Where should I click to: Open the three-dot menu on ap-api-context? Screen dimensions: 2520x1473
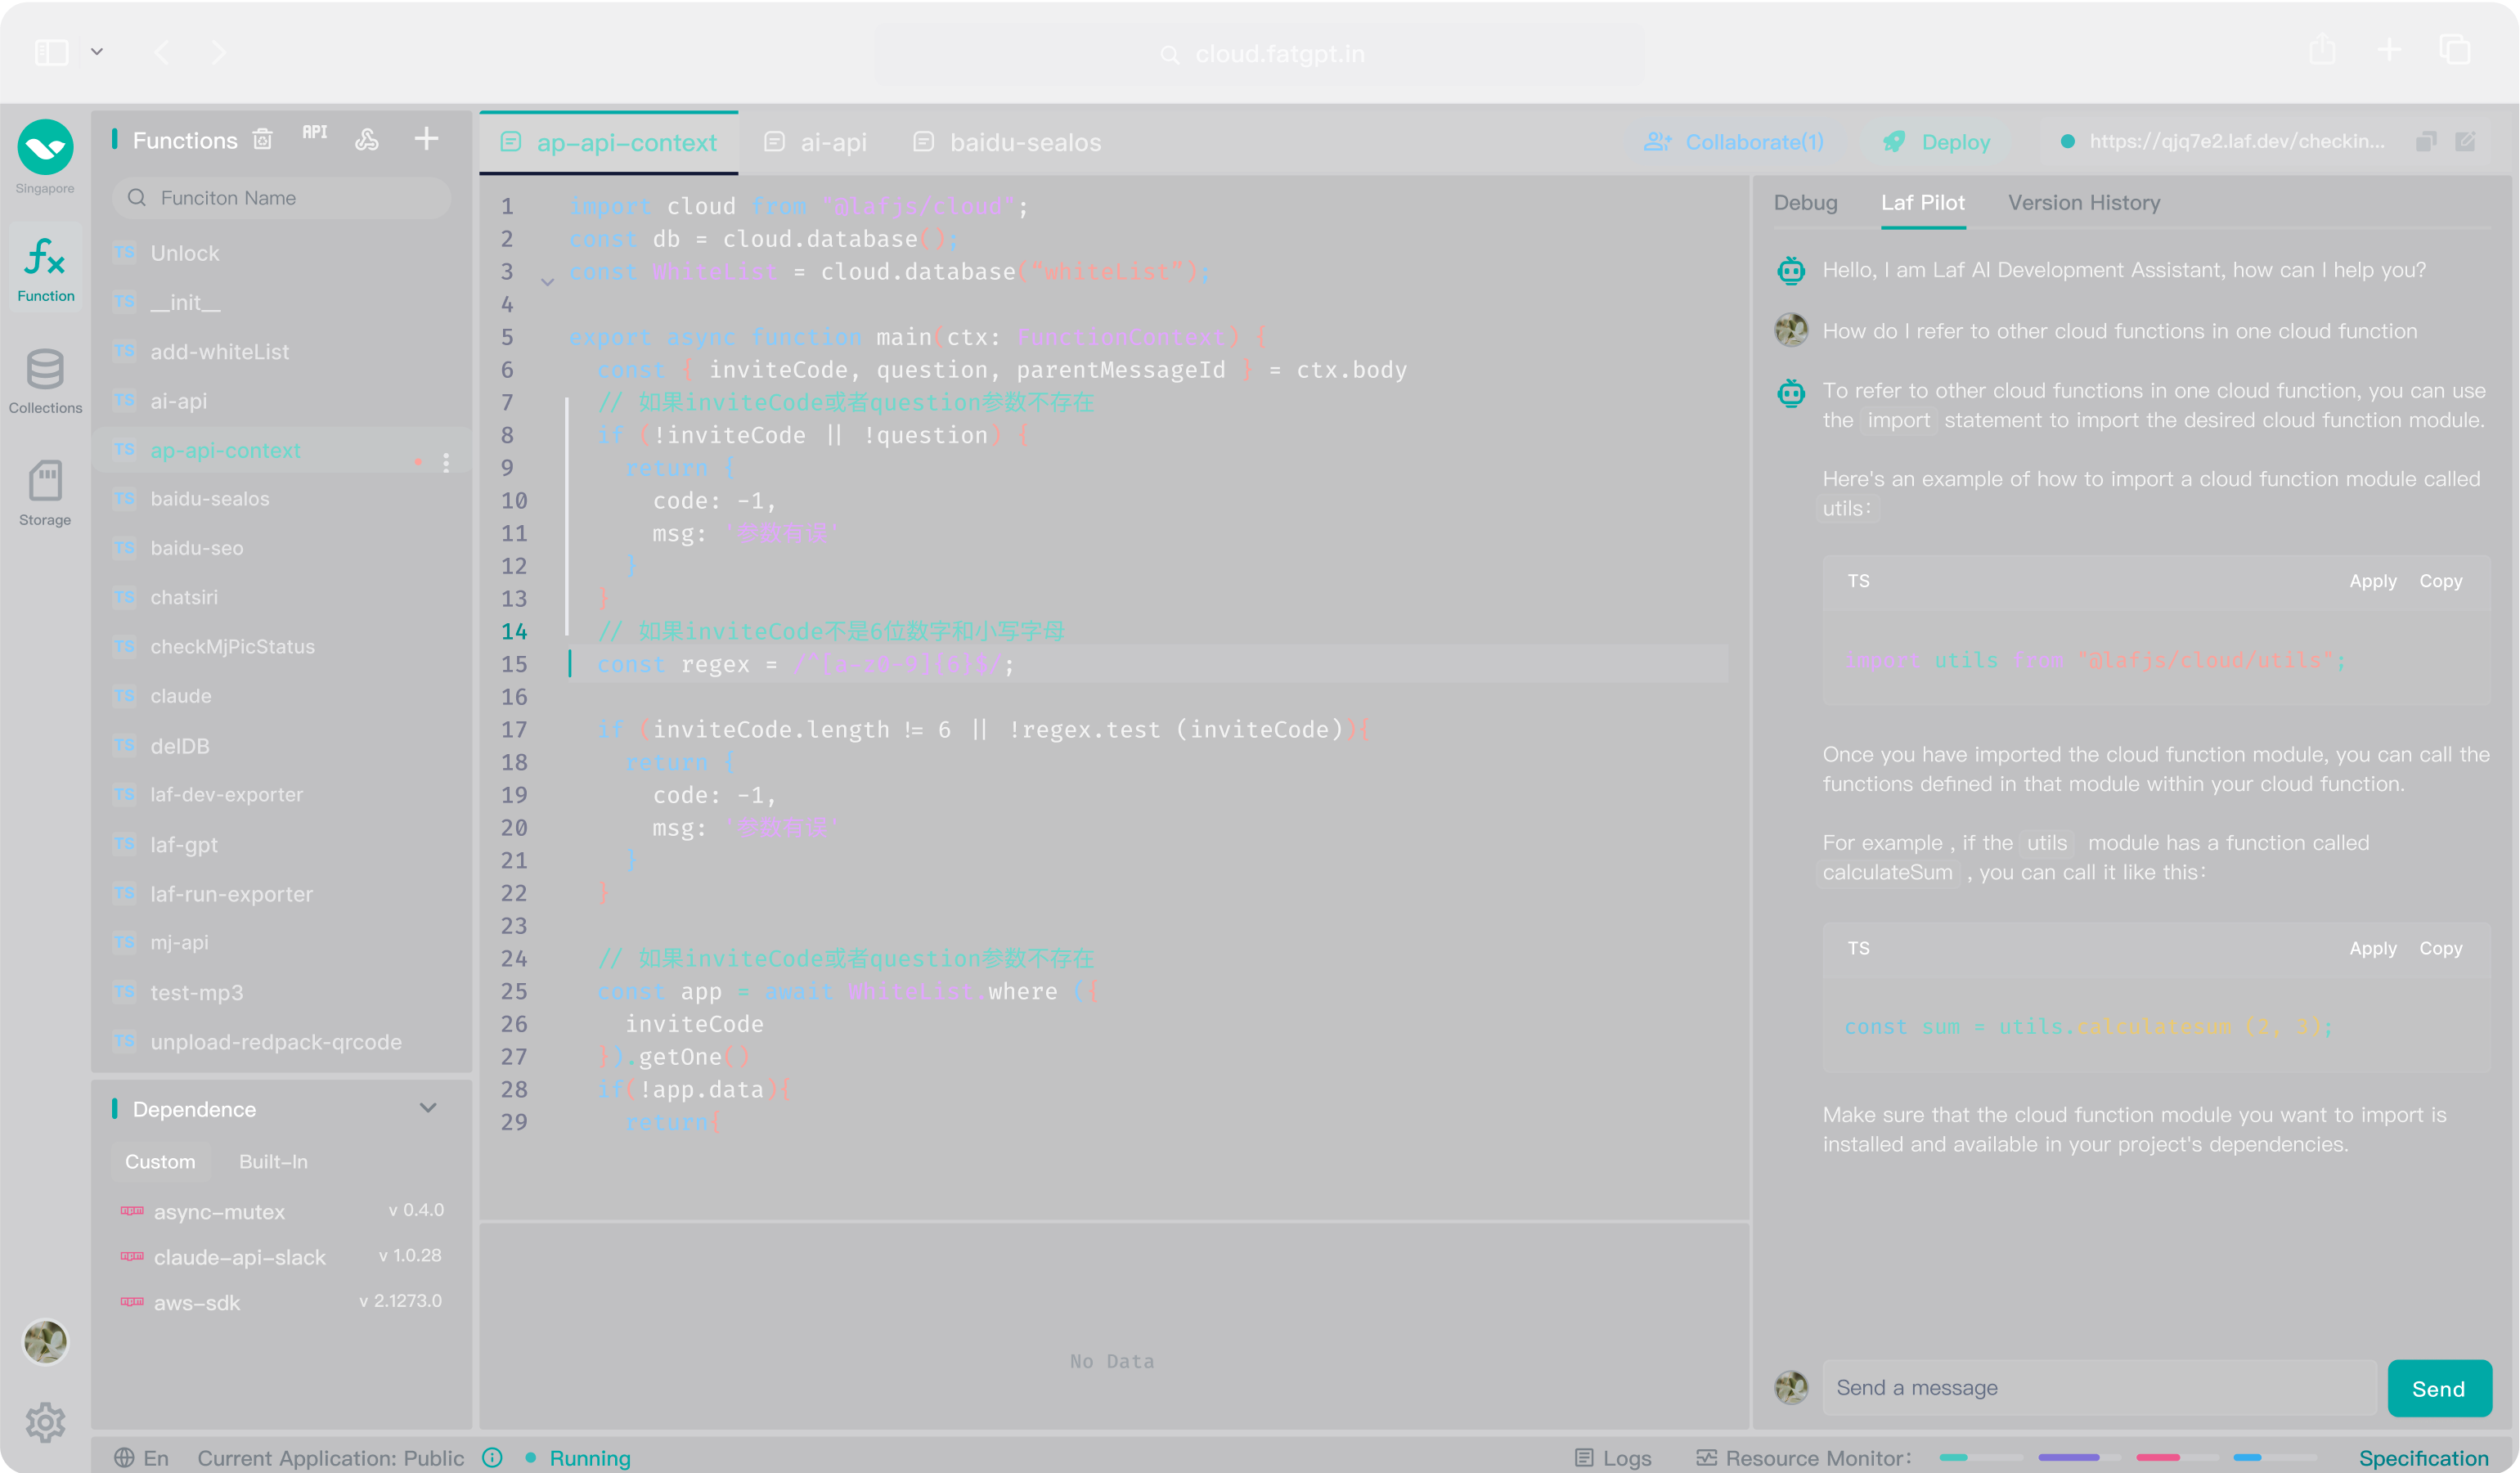click(x=446, y=461)
